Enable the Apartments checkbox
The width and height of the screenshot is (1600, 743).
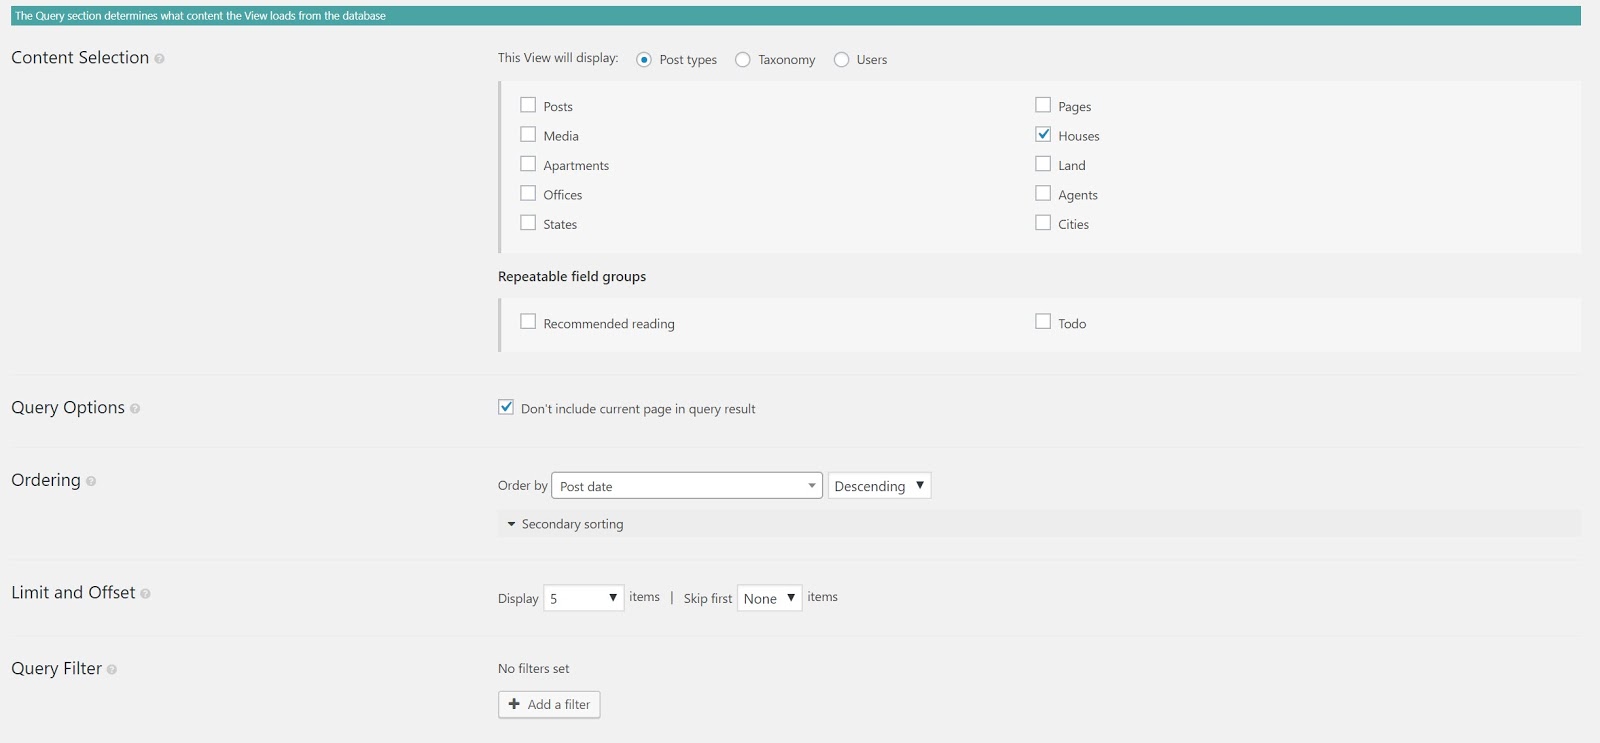528,164
